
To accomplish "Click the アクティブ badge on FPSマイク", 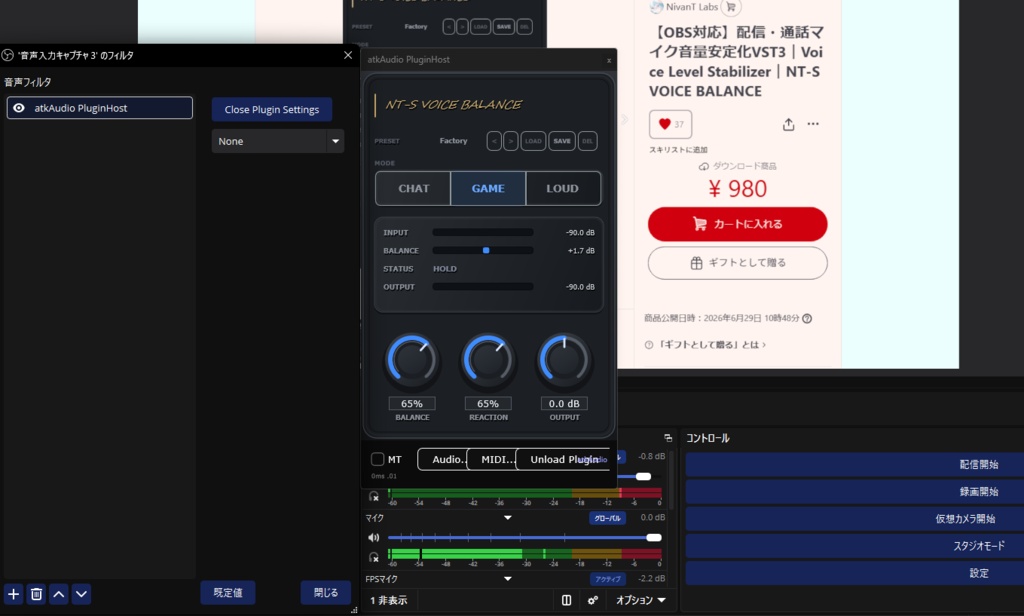I will coord(607,579).
